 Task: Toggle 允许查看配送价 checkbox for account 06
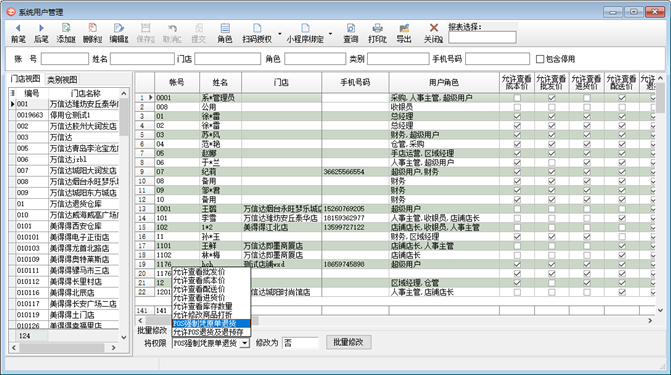pyautogui.click(x=622, y=162)
